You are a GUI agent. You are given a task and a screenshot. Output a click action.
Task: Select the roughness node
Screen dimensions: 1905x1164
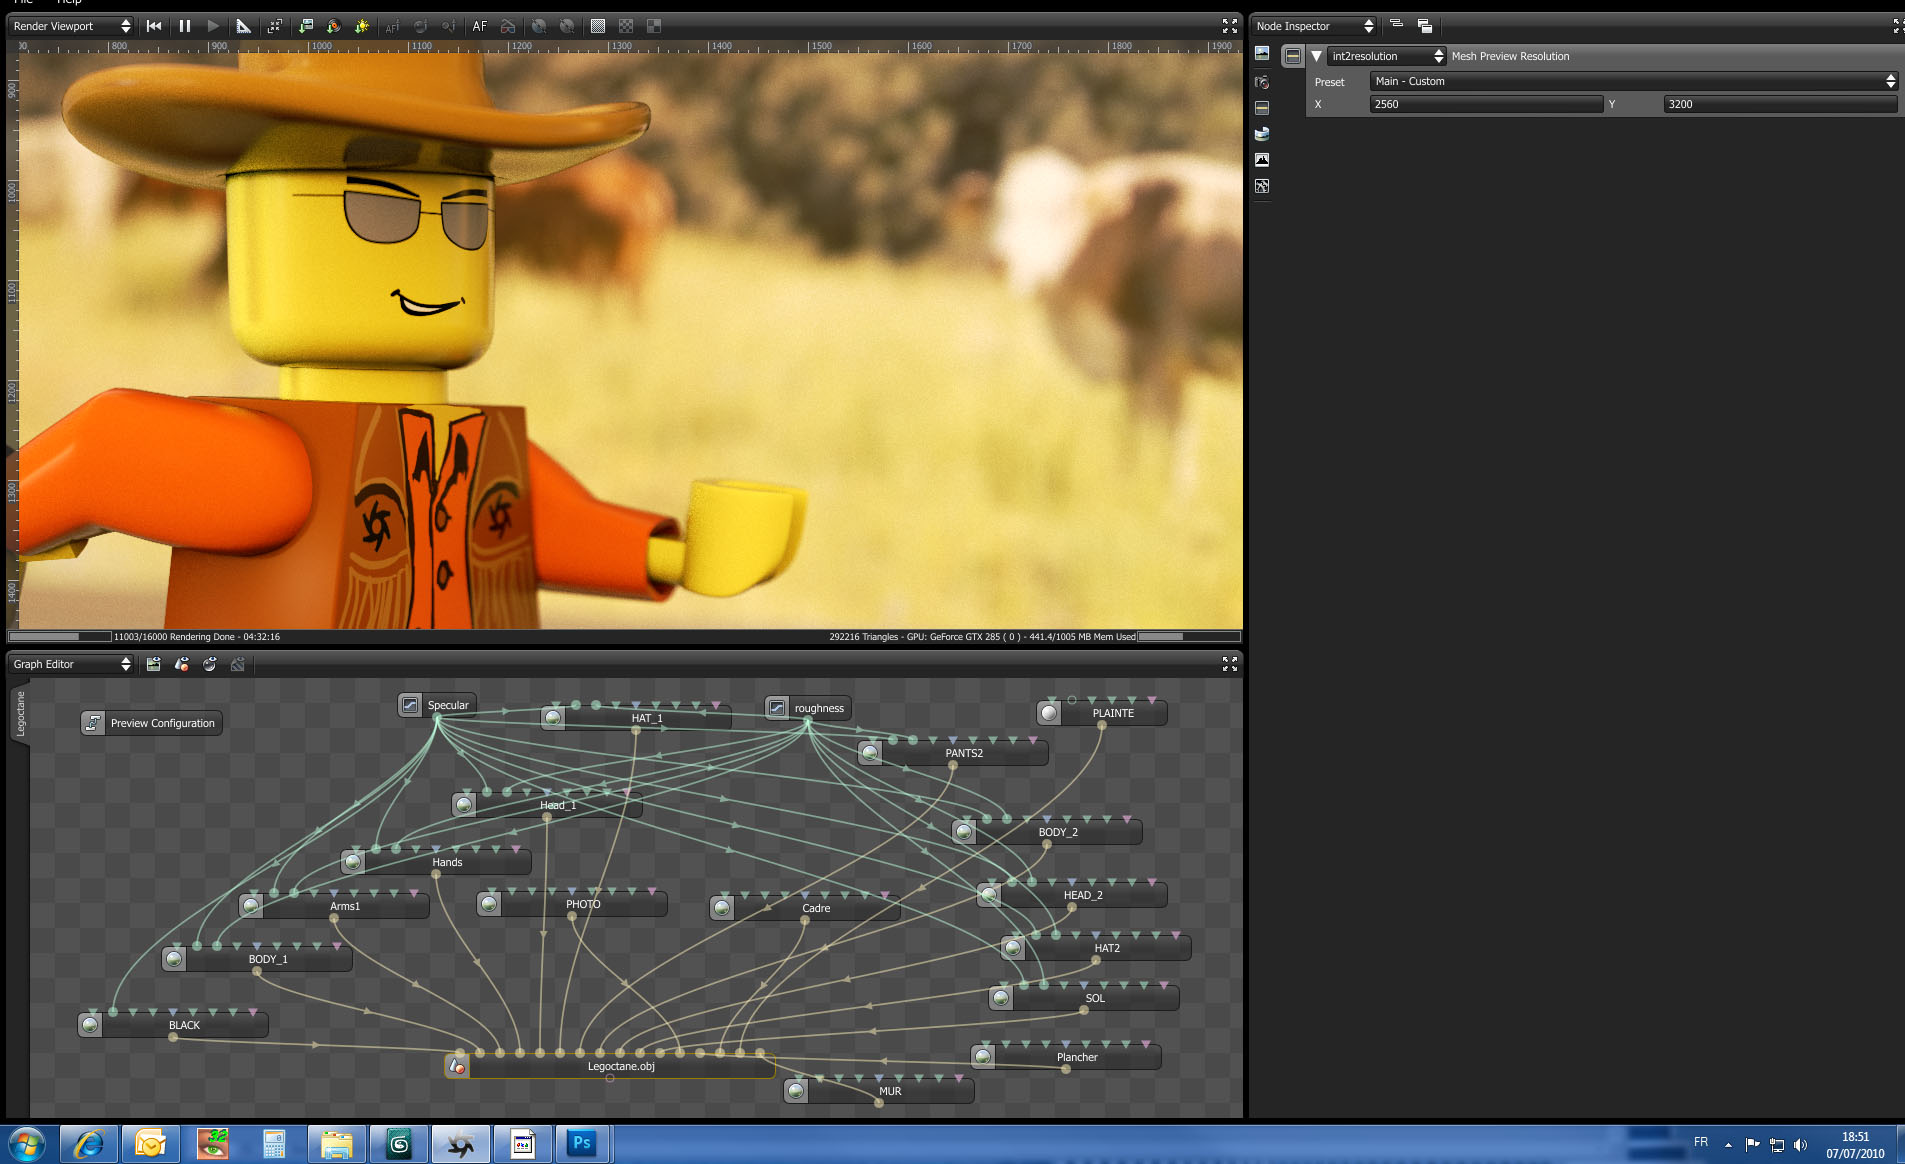point(808,708)
